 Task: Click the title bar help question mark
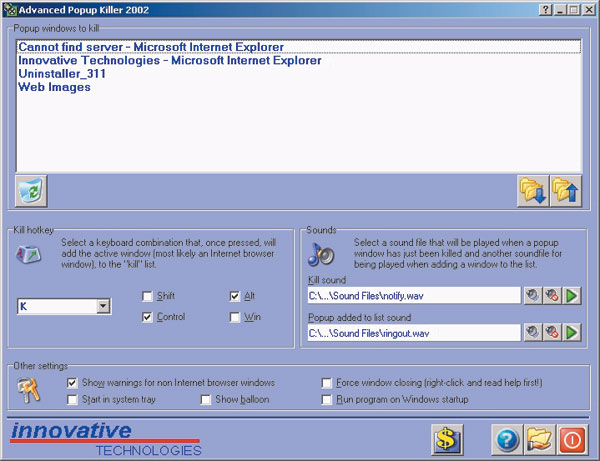pos(546,10)
